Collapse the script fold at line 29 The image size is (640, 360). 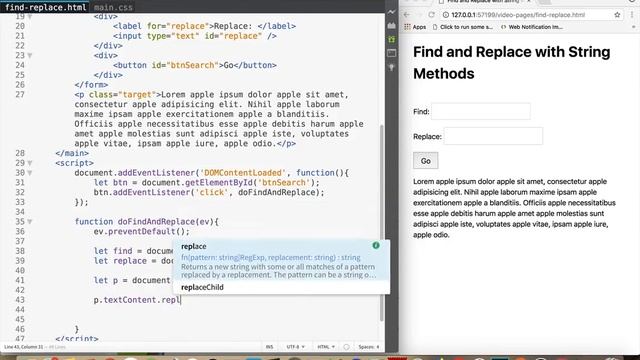point(30,163)
